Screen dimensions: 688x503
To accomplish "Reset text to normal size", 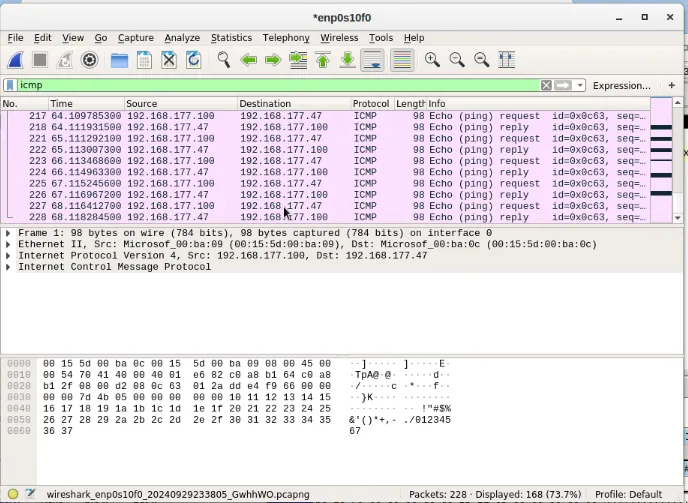I will (482, 60).
